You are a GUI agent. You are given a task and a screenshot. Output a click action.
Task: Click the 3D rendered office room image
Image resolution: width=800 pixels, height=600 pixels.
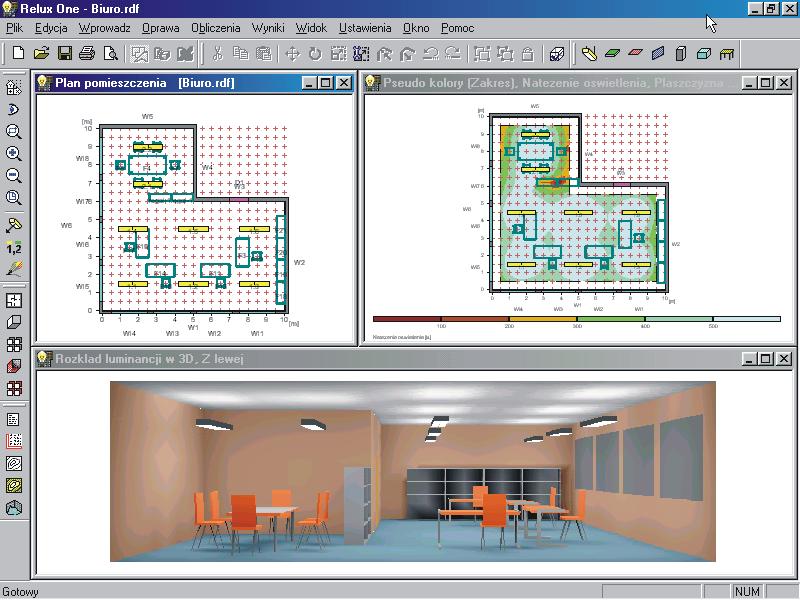[413, 471]
